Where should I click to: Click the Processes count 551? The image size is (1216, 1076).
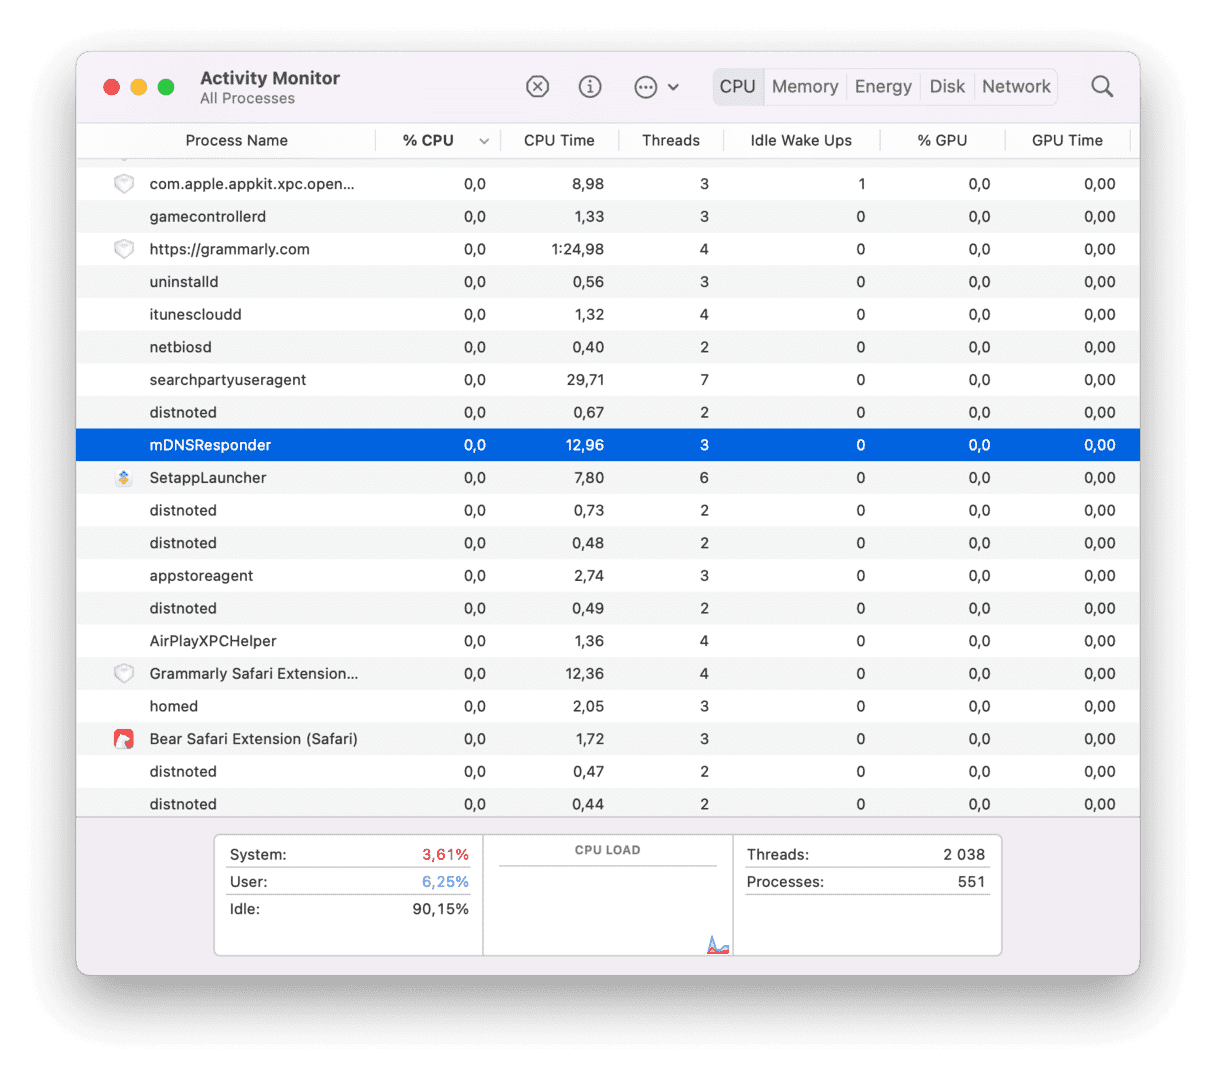point(971,882)
